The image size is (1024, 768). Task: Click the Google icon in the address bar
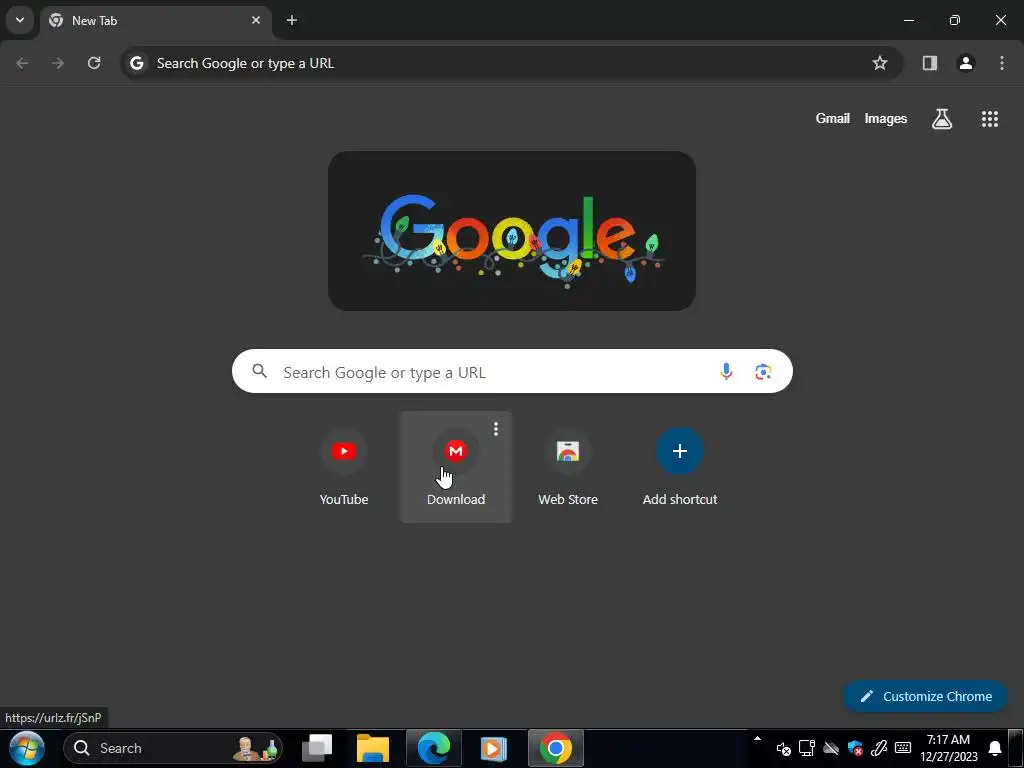[136, 63]
